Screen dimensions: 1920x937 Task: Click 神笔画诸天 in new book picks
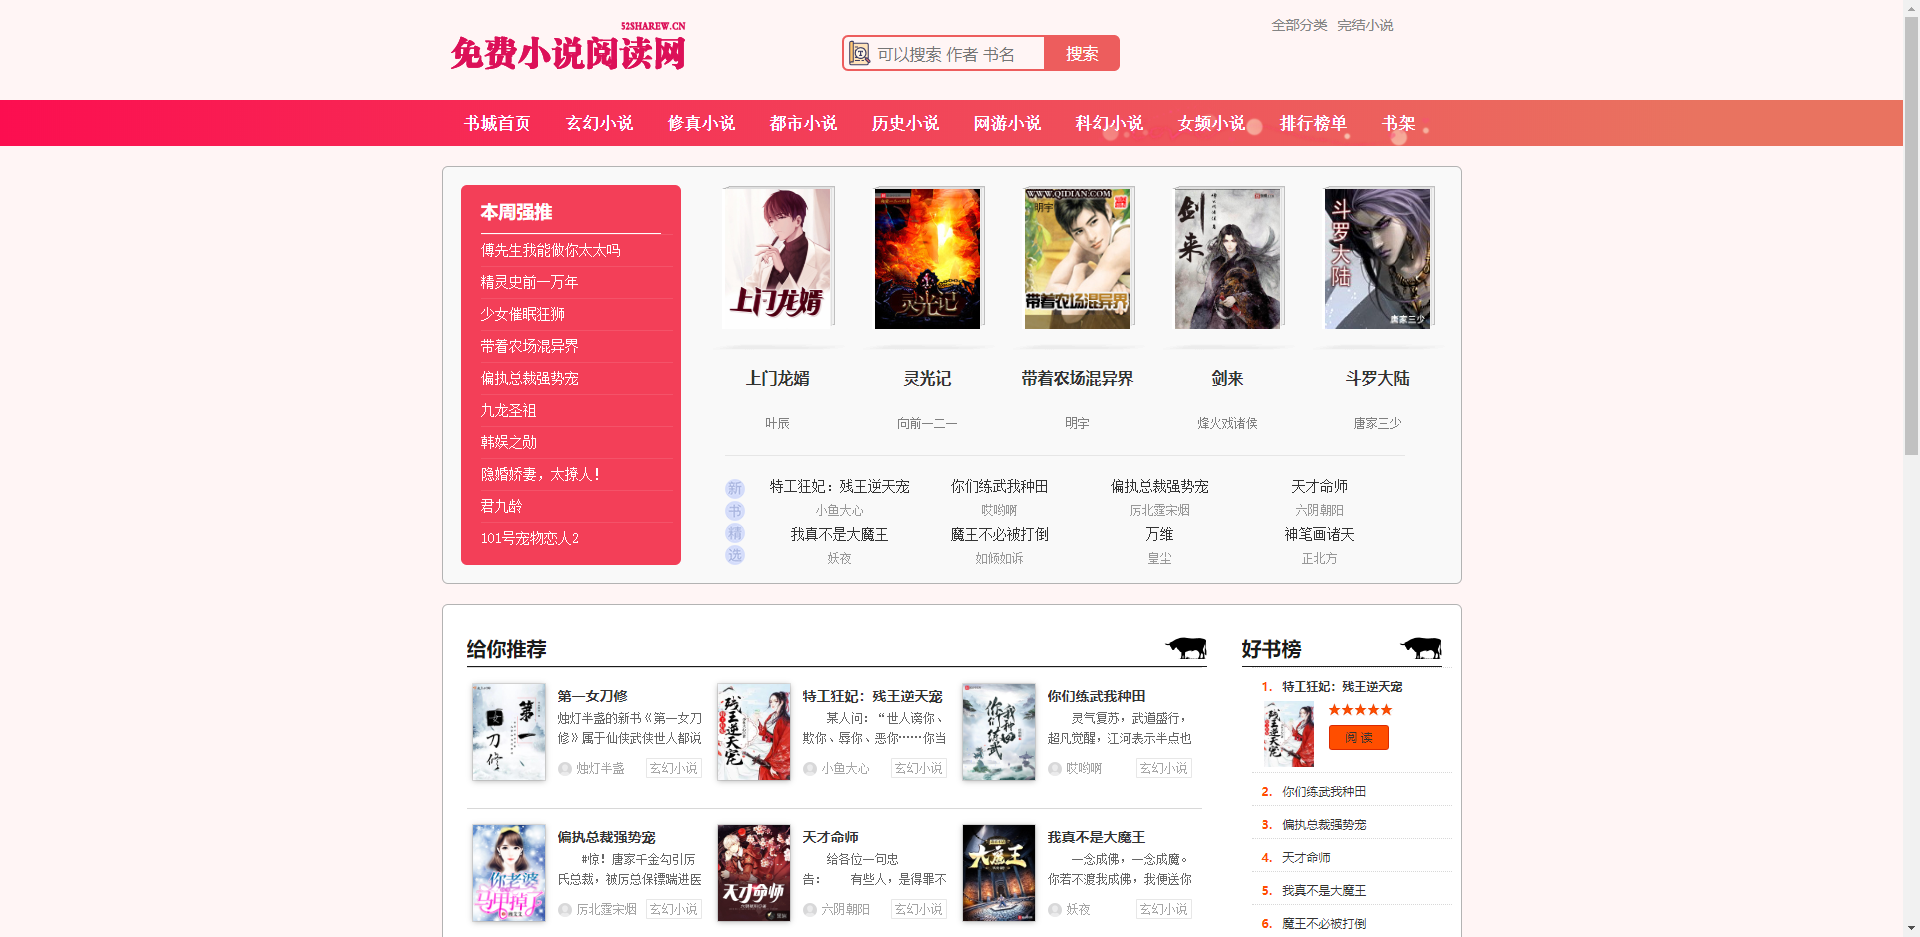[1319, 534]
